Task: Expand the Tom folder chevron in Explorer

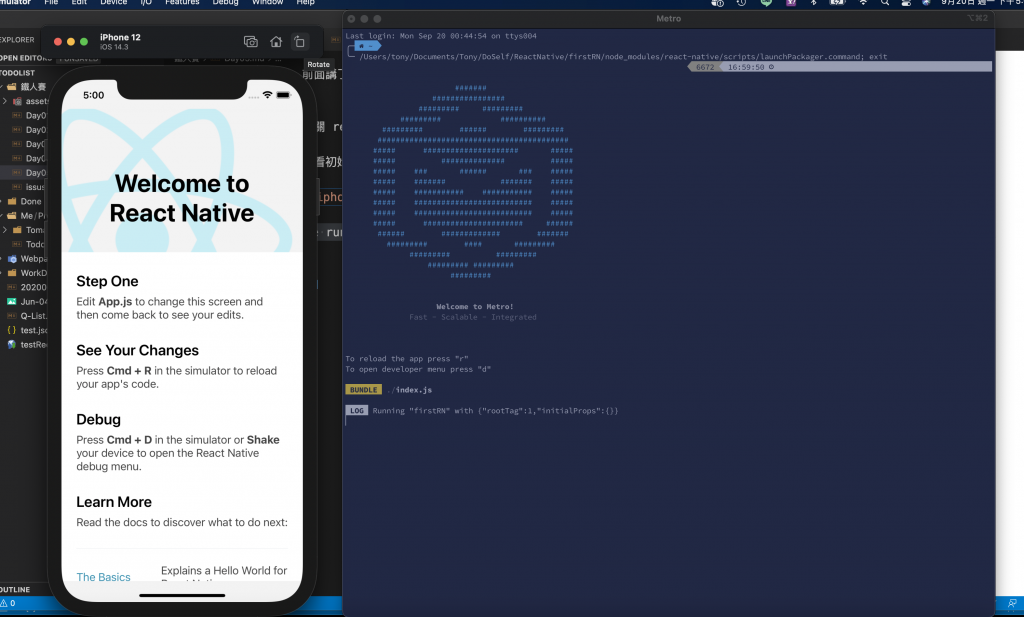Action: (x=5, y=230)
